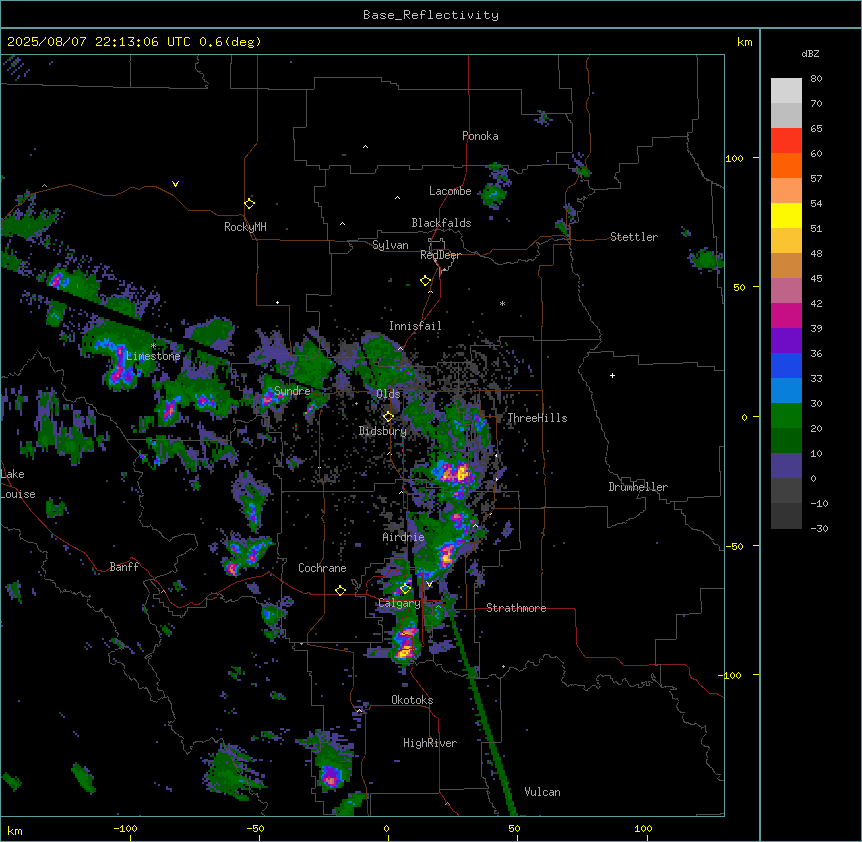Click the Olds town label
This screenshot has height=842, width=862.
388,394
